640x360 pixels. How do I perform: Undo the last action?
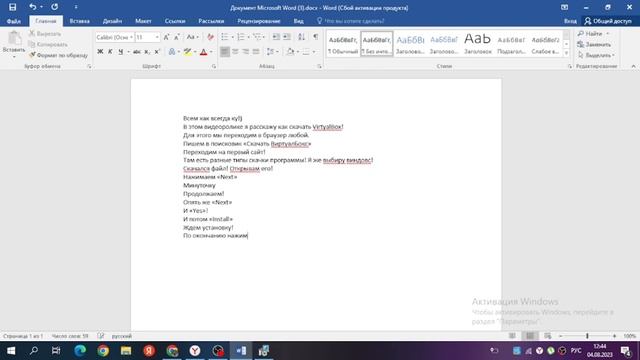pyautogui.click(x=33, y=7)
